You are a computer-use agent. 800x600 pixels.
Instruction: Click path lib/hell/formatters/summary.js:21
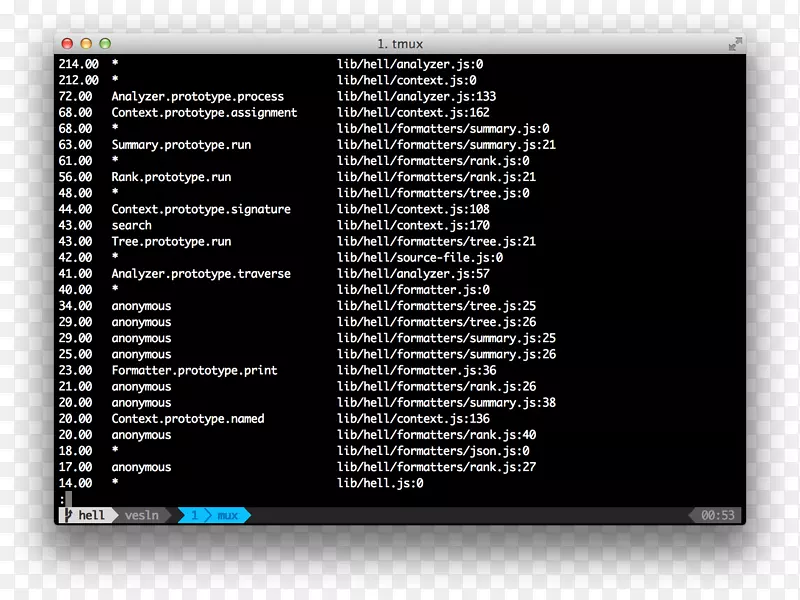pos(446,145)
